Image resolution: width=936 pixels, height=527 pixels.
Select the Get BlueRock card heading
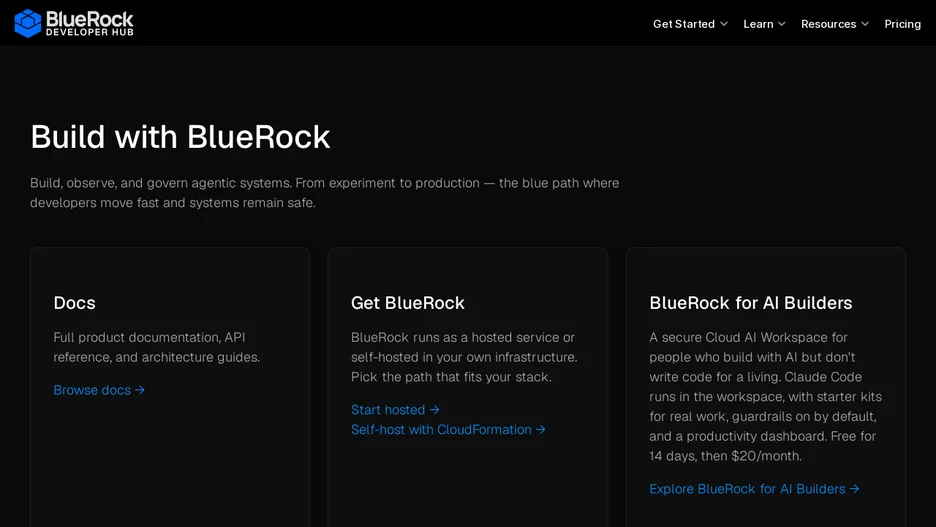pyautogui.click(x=408, y=303)
